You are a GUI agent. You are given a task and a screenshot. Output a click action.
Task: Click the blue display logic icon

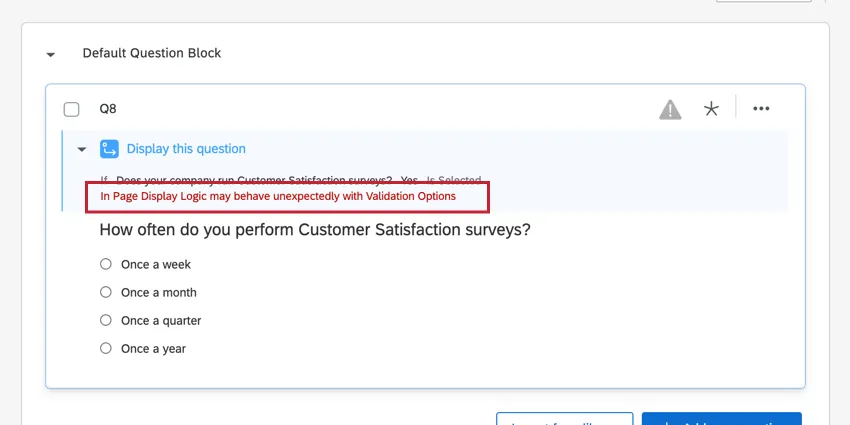click(x=110, y=149)
